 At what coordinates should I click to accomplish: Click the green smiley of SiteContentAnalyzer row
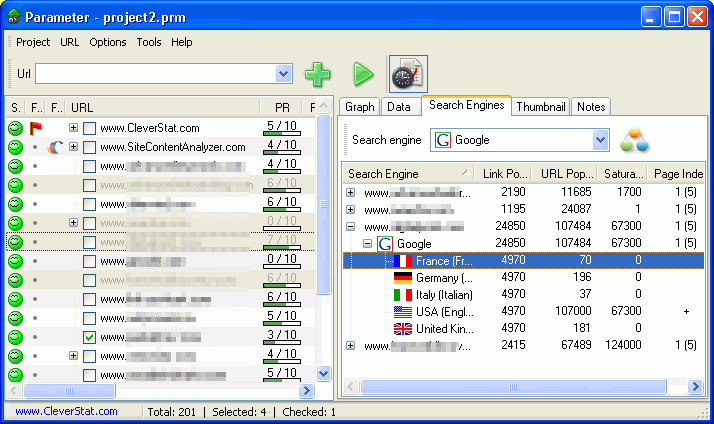point(15,147)
